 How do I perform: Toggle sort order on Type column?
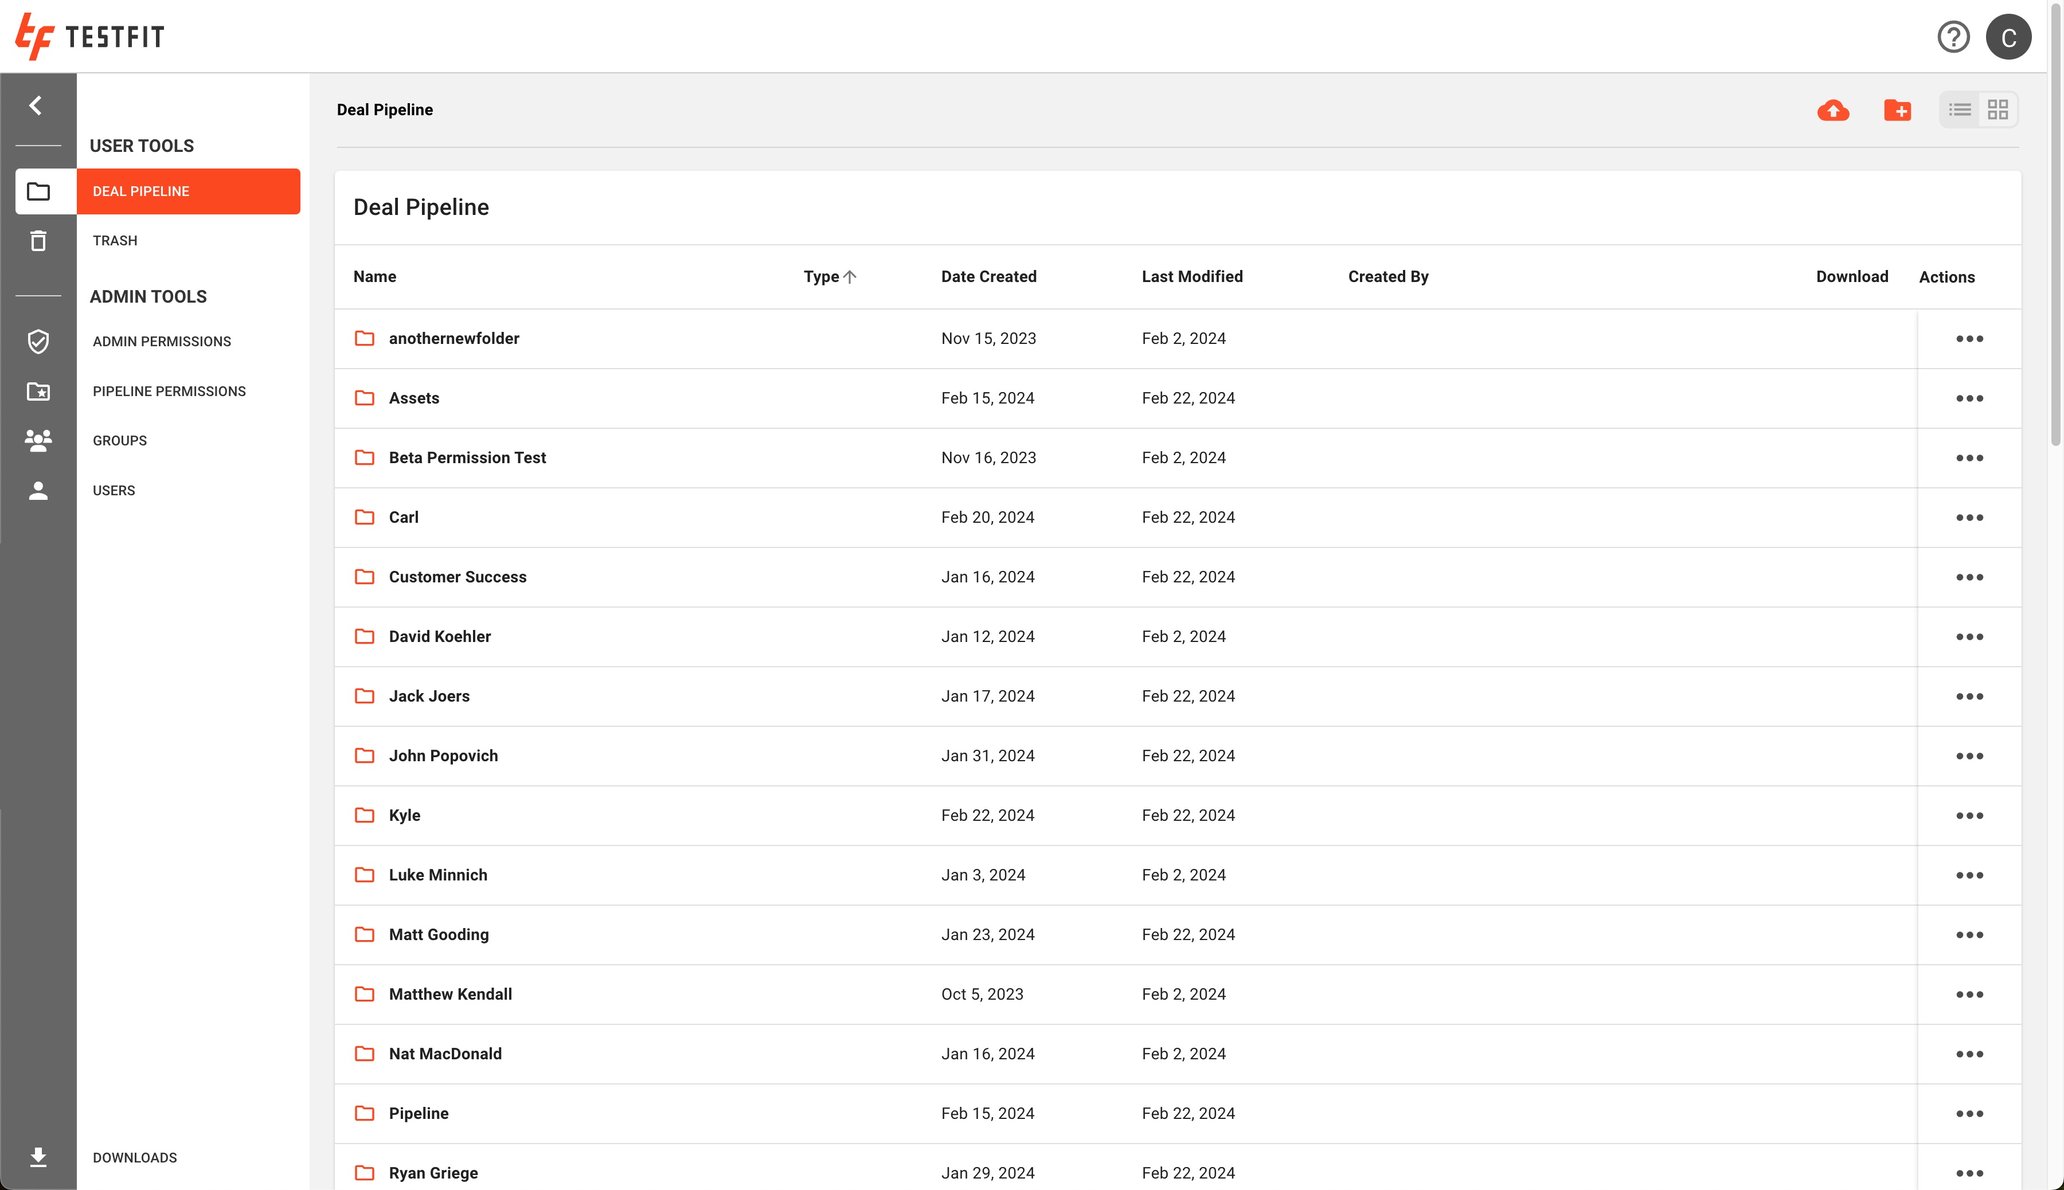point(830,277)
